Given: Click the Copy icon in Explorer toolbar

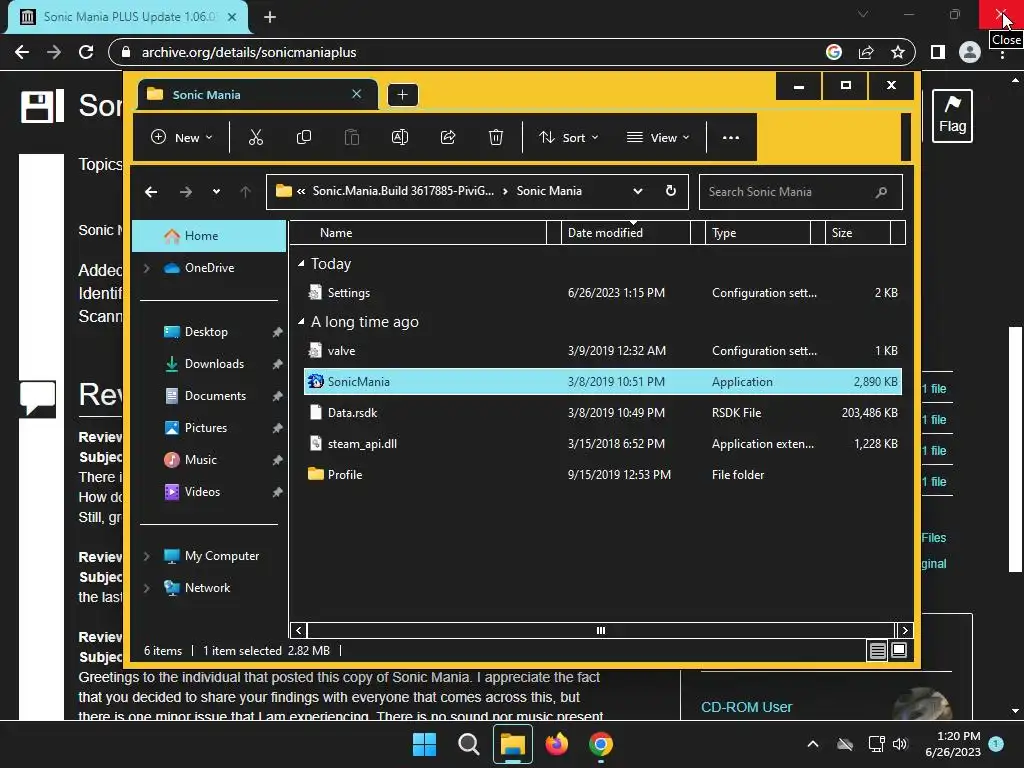Looking at the screenshot, I should click(x=304, y=137).
